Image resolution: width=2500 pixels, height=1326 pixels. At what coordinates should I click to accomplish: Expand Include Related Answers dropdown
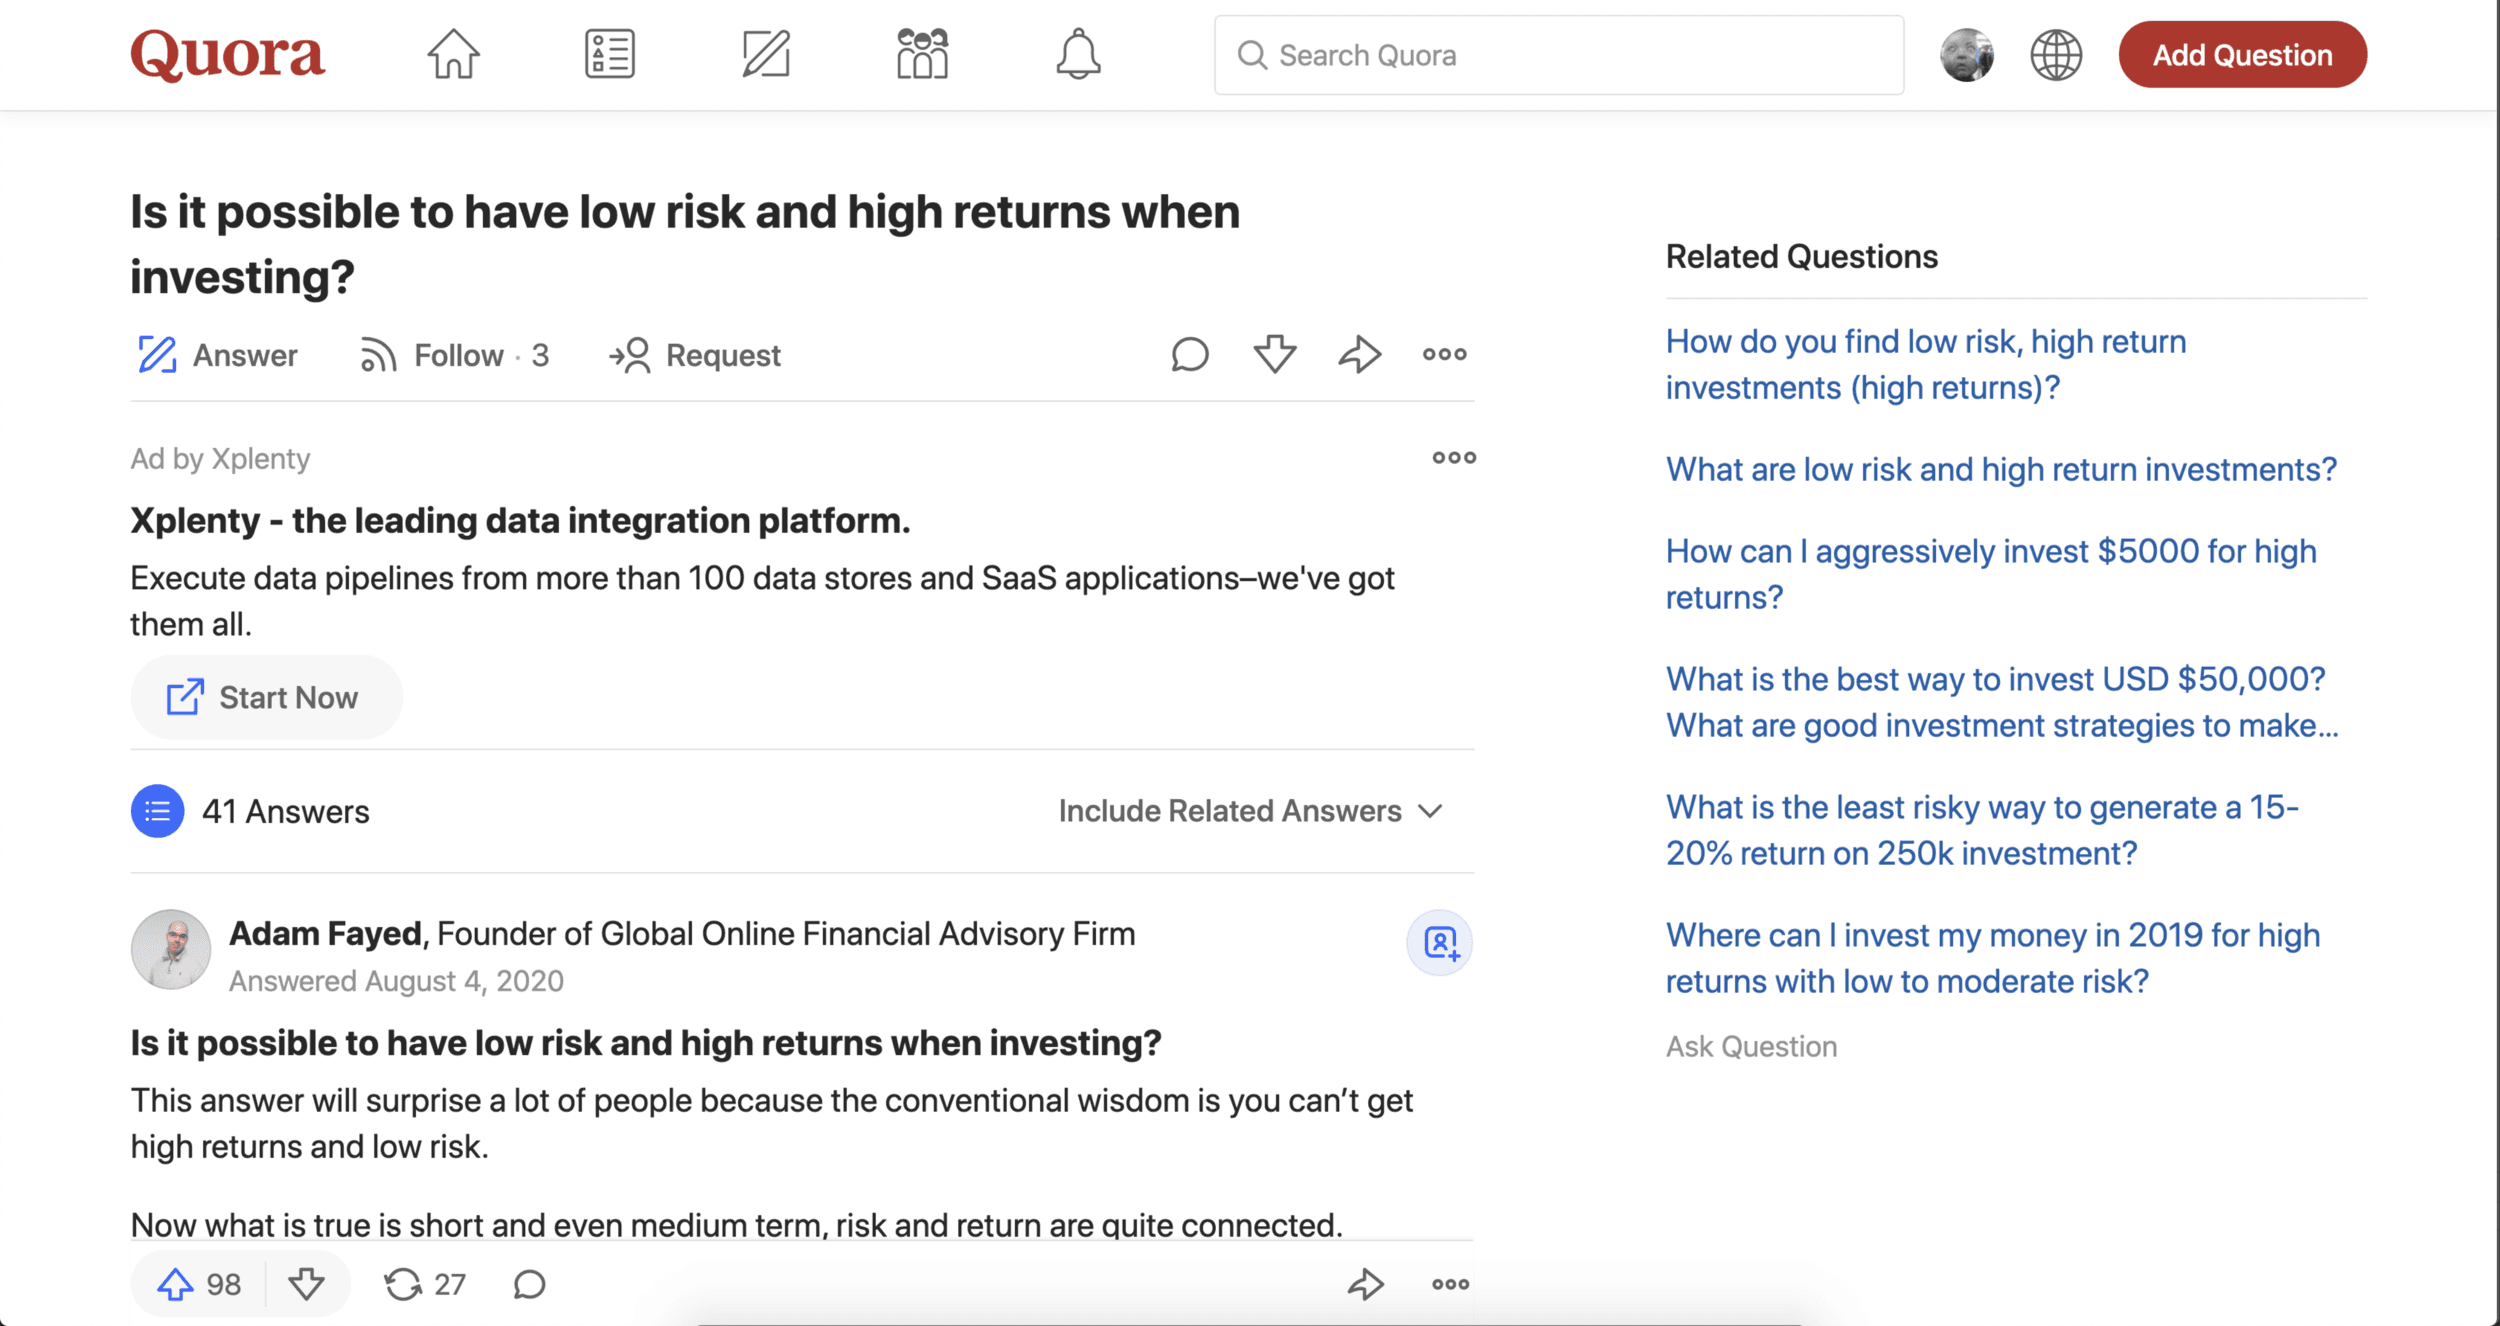point(1250,811)
